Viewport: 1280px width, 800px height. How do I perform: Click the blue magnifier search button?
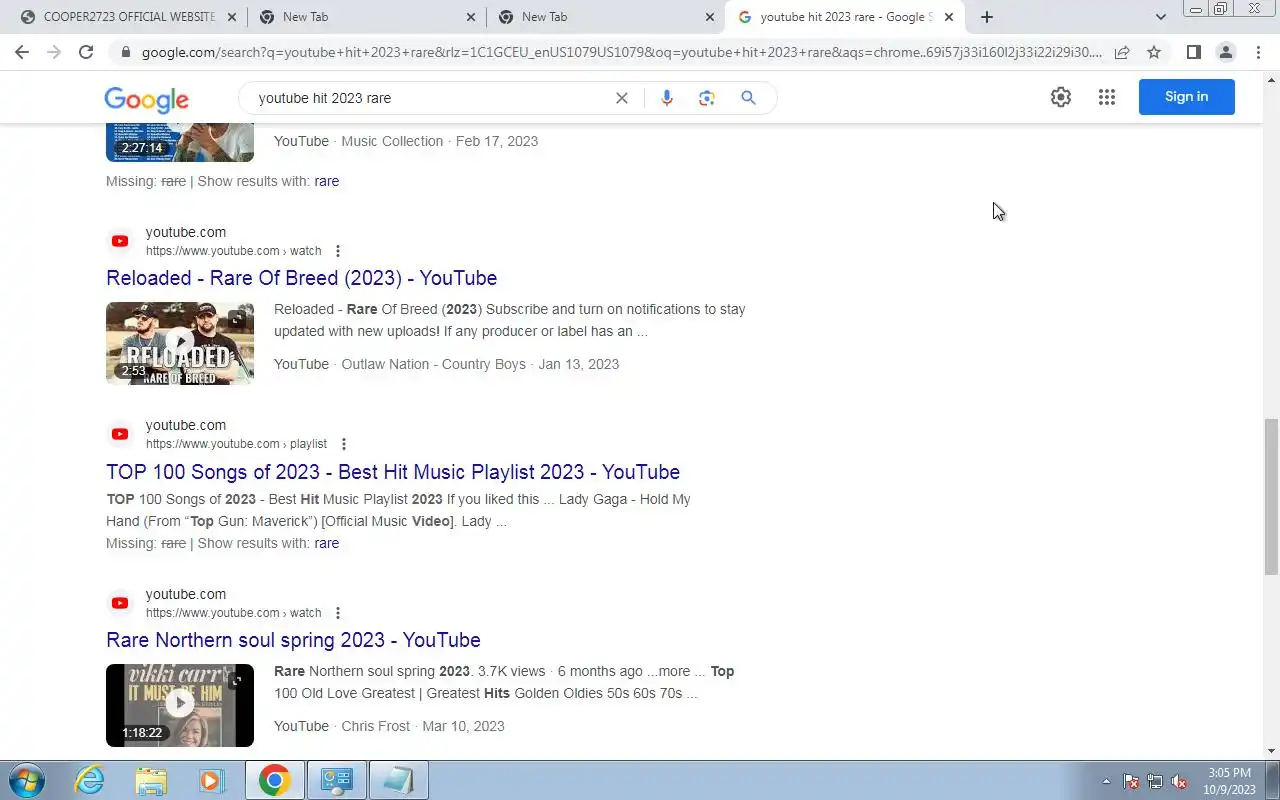(x=748, y=98)
